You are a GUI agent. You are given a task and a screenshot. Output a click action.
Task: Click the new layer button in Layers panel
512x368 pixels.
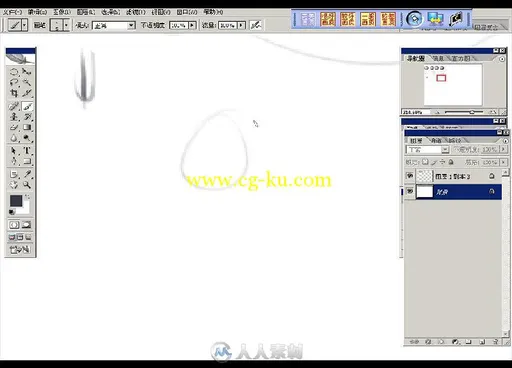pyautogui.click(x=482, y=342)
